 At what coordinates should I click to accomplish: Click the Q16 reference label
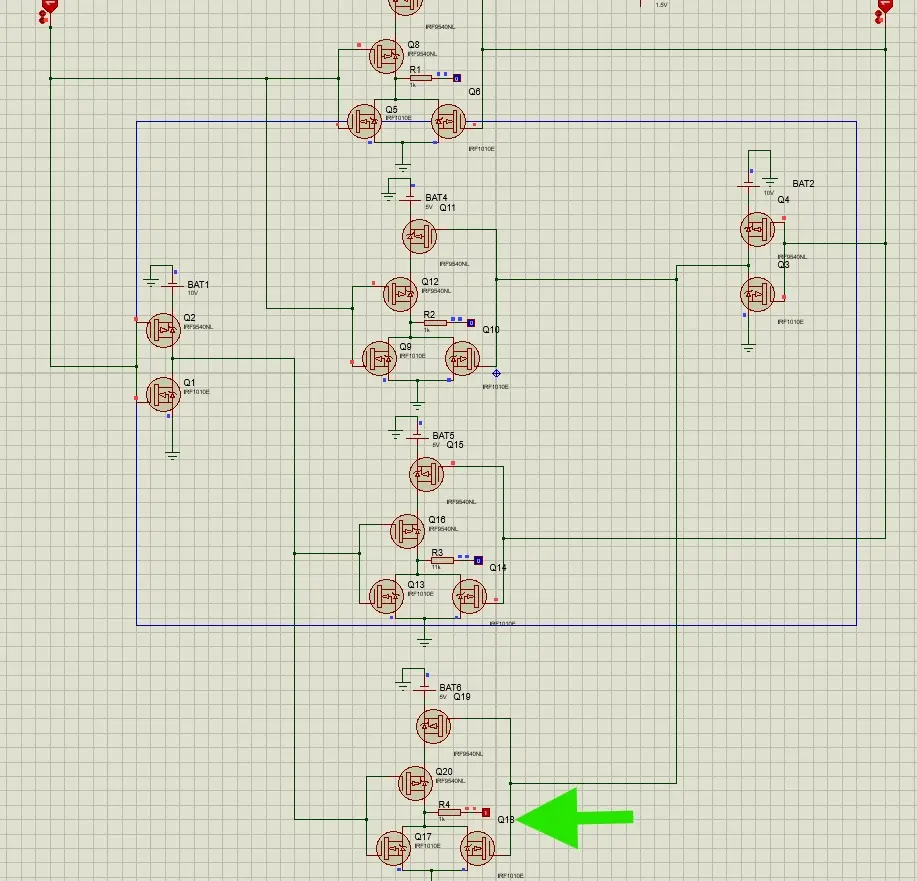437,519
